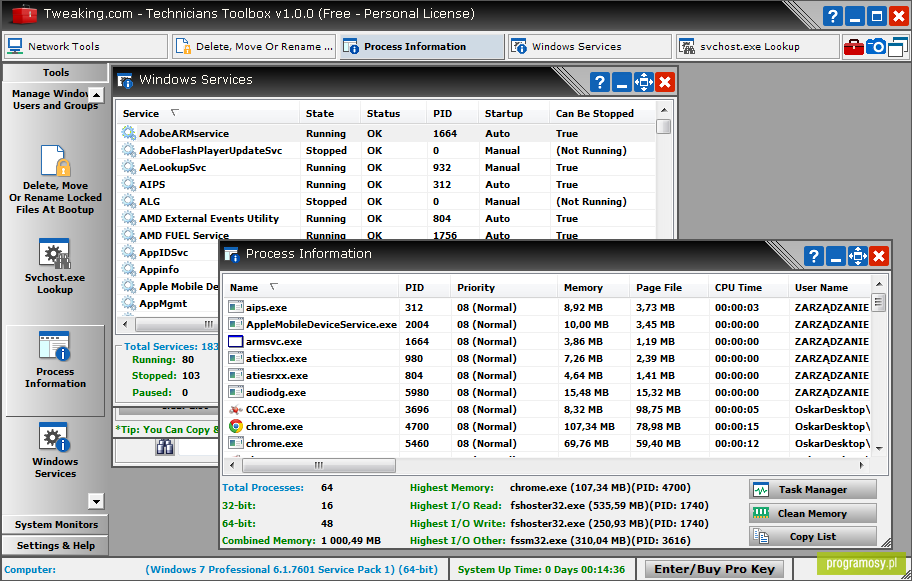Screen dimensions: 912x581
Task: Open help for the main Technicians Toolbox window
Action: (832, 16)
